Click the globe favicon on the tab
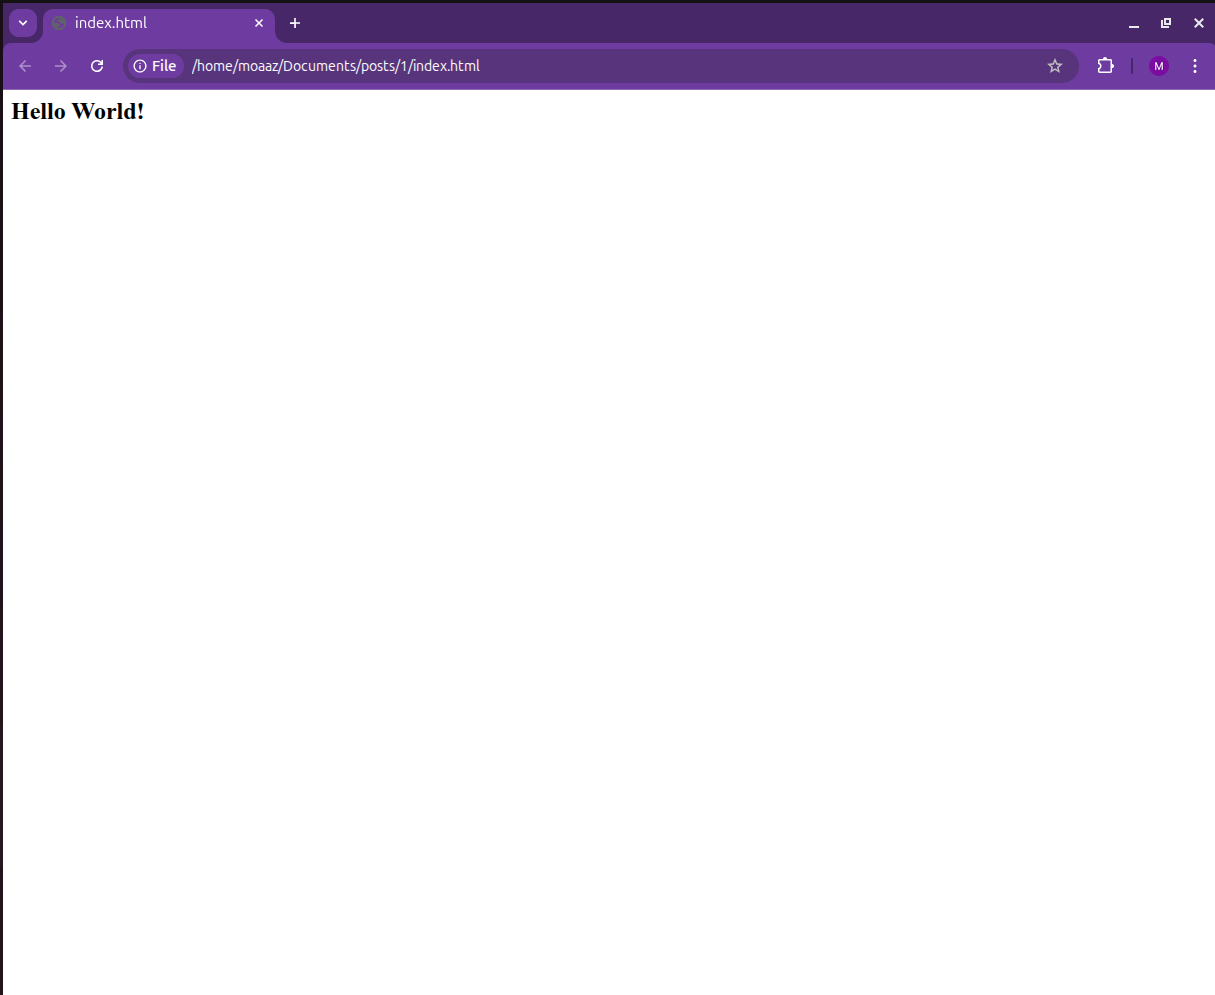The image size is (1215, 995). pyautogui.click(x=59, y=23)
